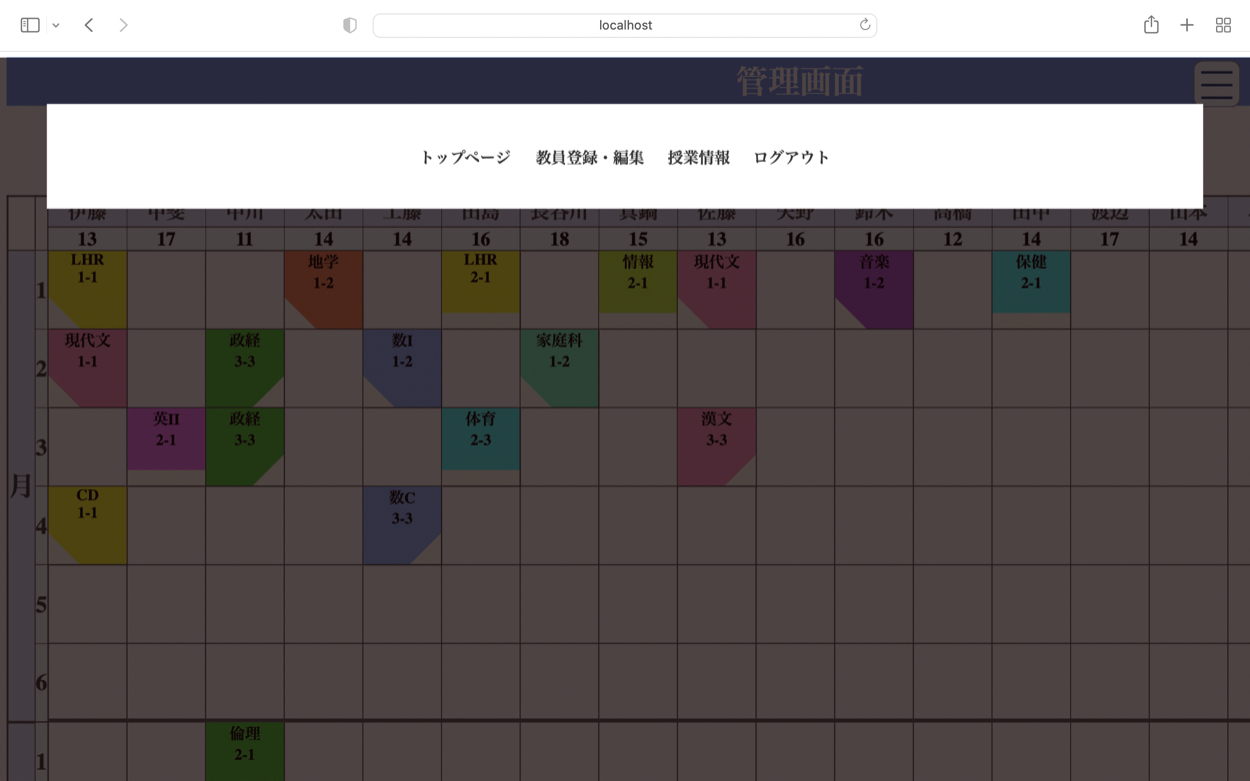Select the orange 地学 1-2 class cell

pos(323,285)
